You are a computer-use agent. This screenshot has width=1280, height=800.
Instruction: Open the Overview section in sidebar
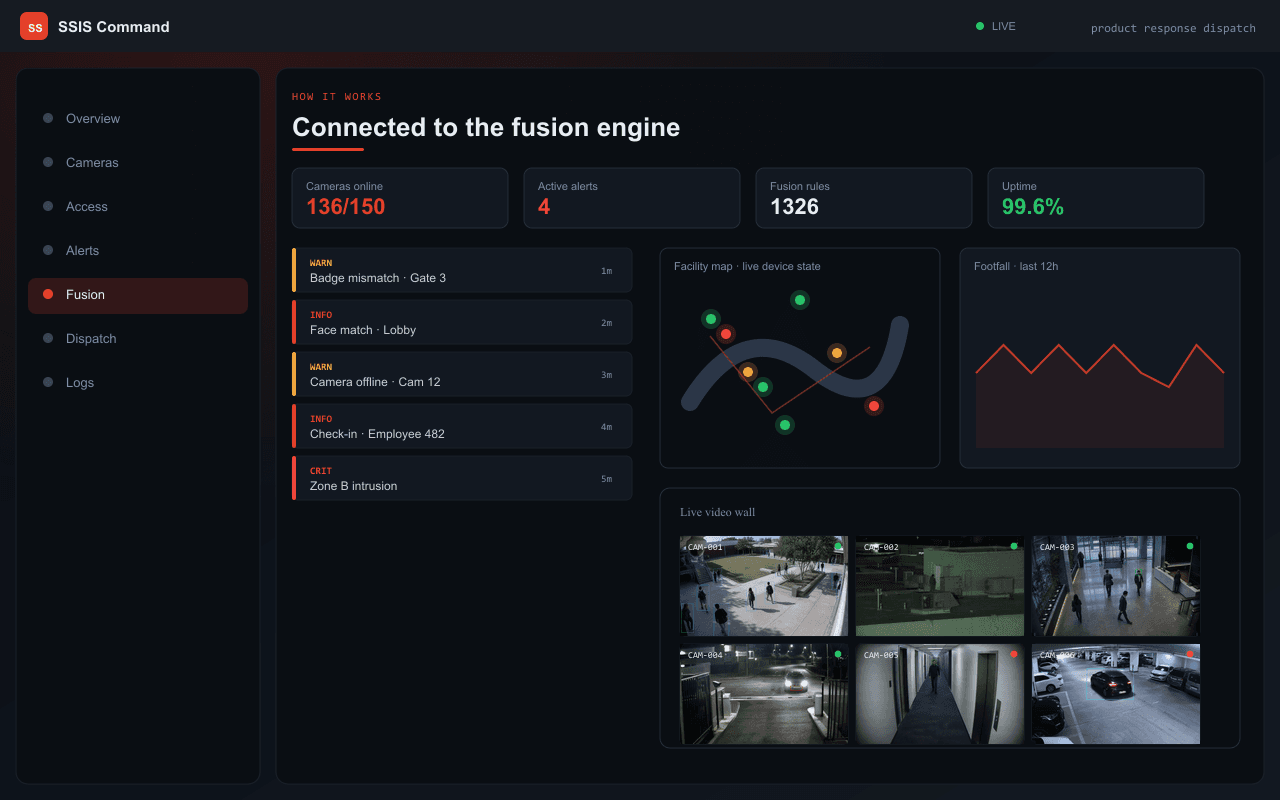pyautogui.click(x=138, y=118)
